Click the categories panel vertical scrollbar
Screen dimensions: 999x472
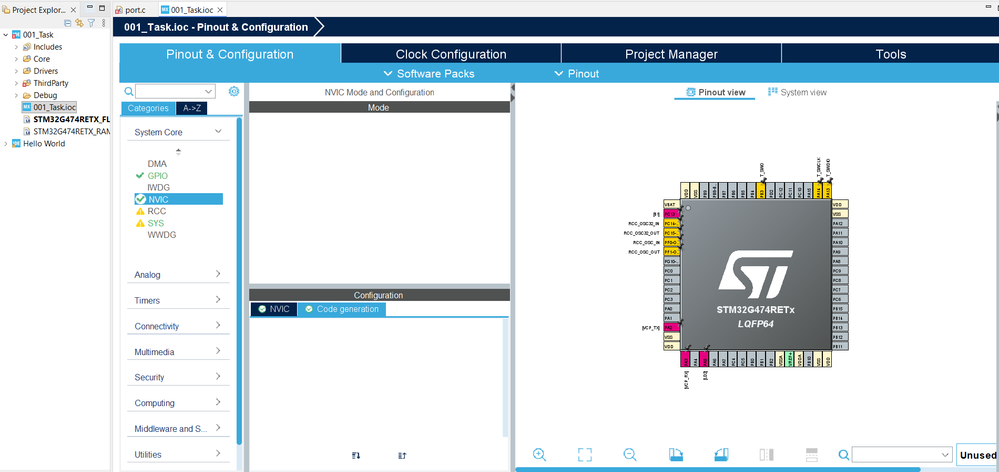pyautogui.click(x=239, y=280)
